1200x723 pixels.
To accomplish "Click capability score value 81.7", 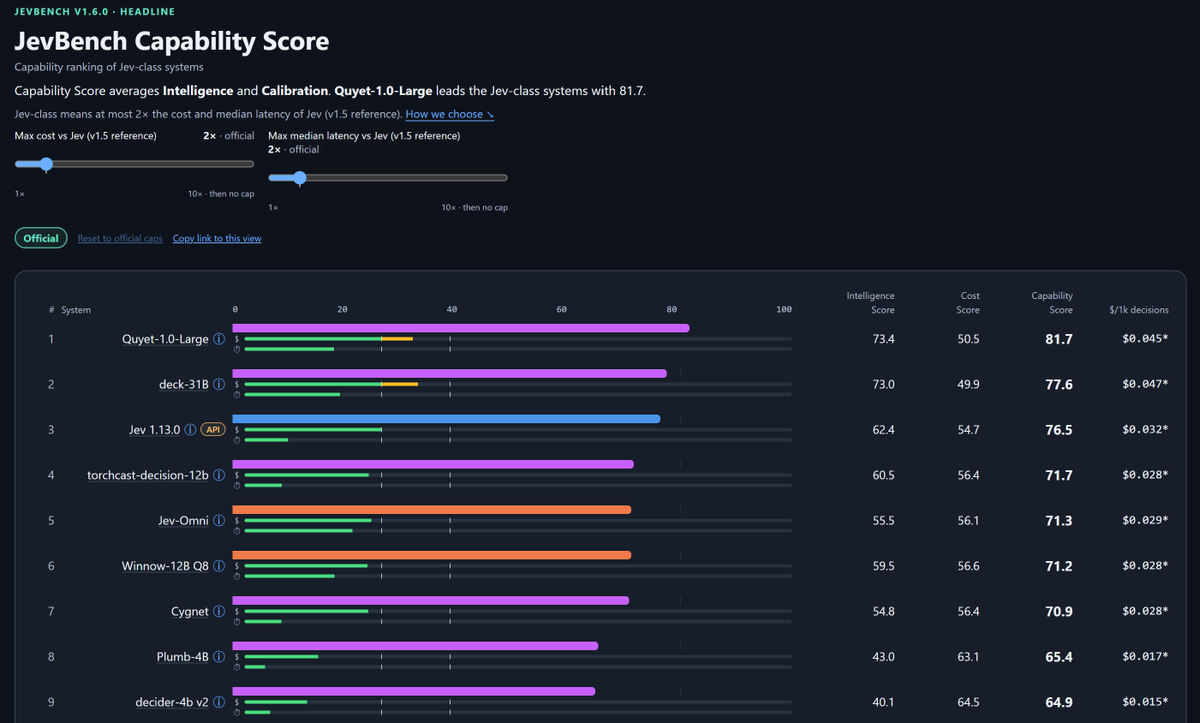I will pyautogui.click(x=1059, y=339).
